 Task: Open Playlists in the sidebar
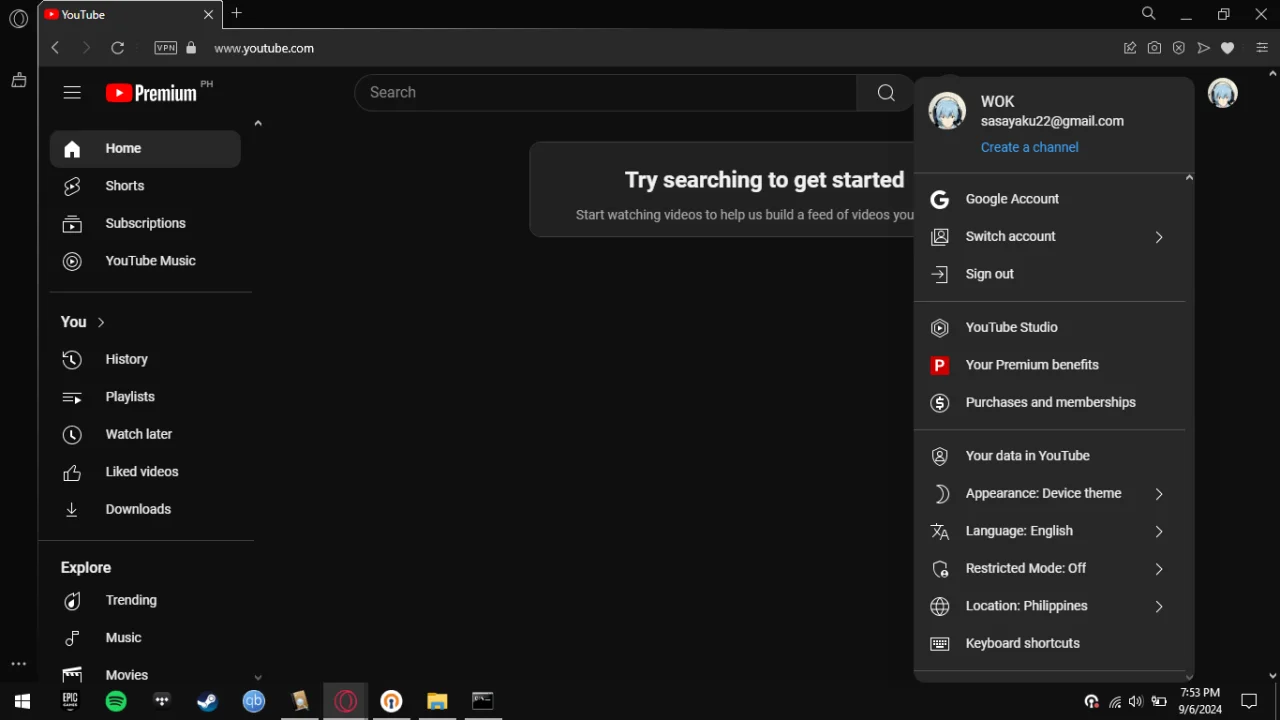pos(145,397)
